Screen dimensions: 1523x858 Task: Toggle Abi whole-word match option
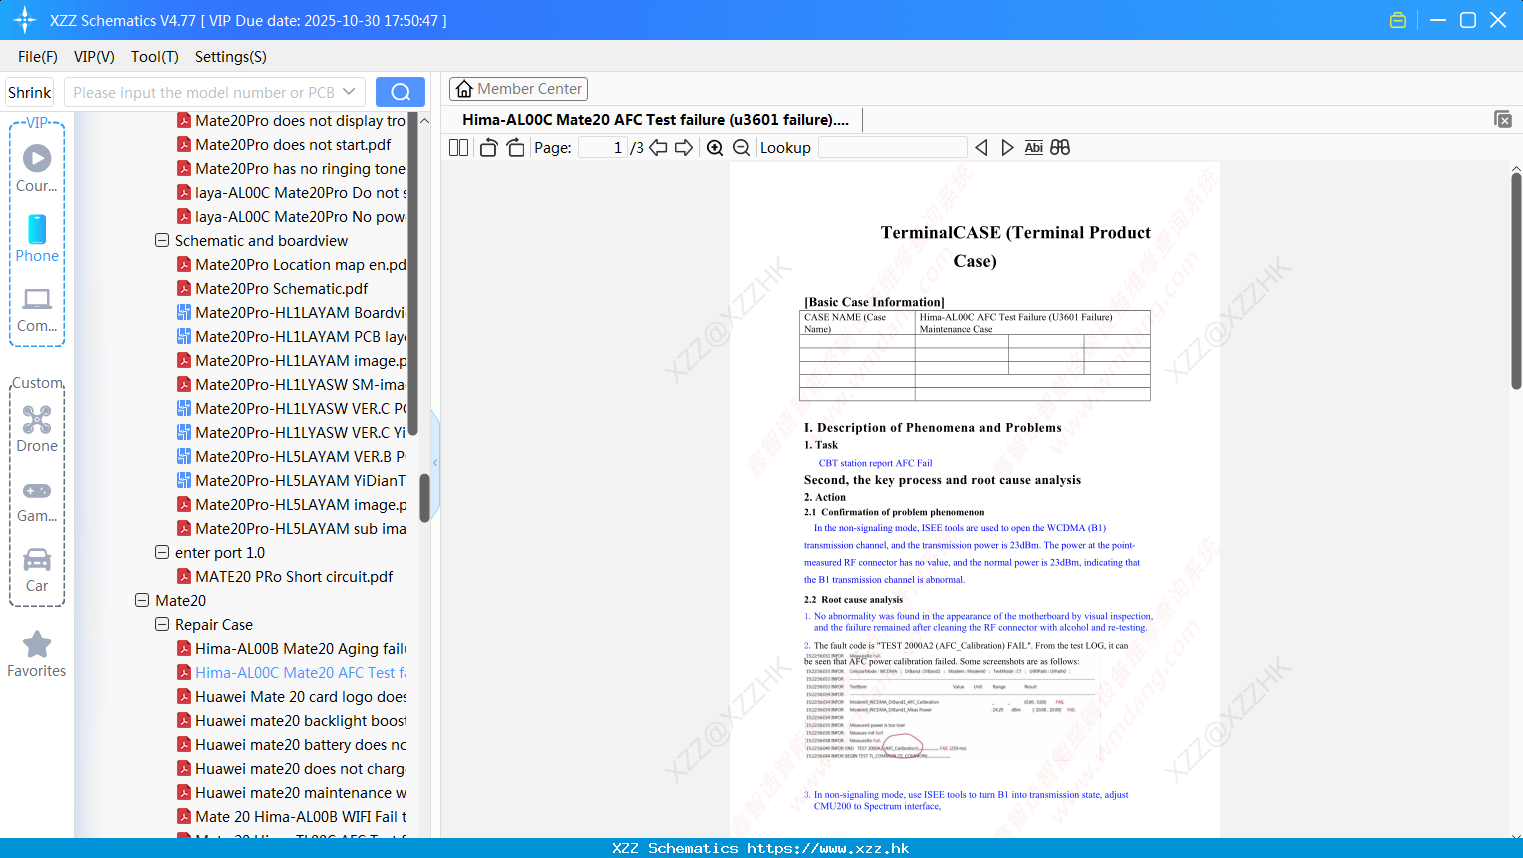[1033, 148]
